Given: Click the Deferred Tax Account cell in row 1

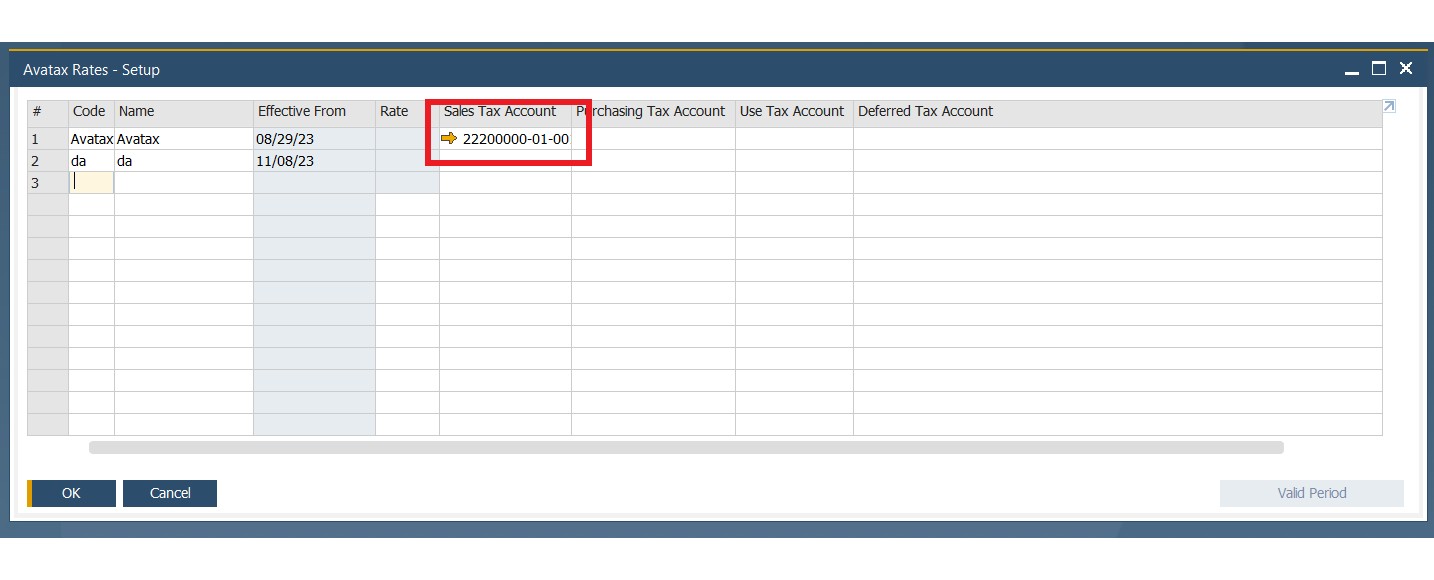Looking at the screenshot, I should click(1118, 139).
